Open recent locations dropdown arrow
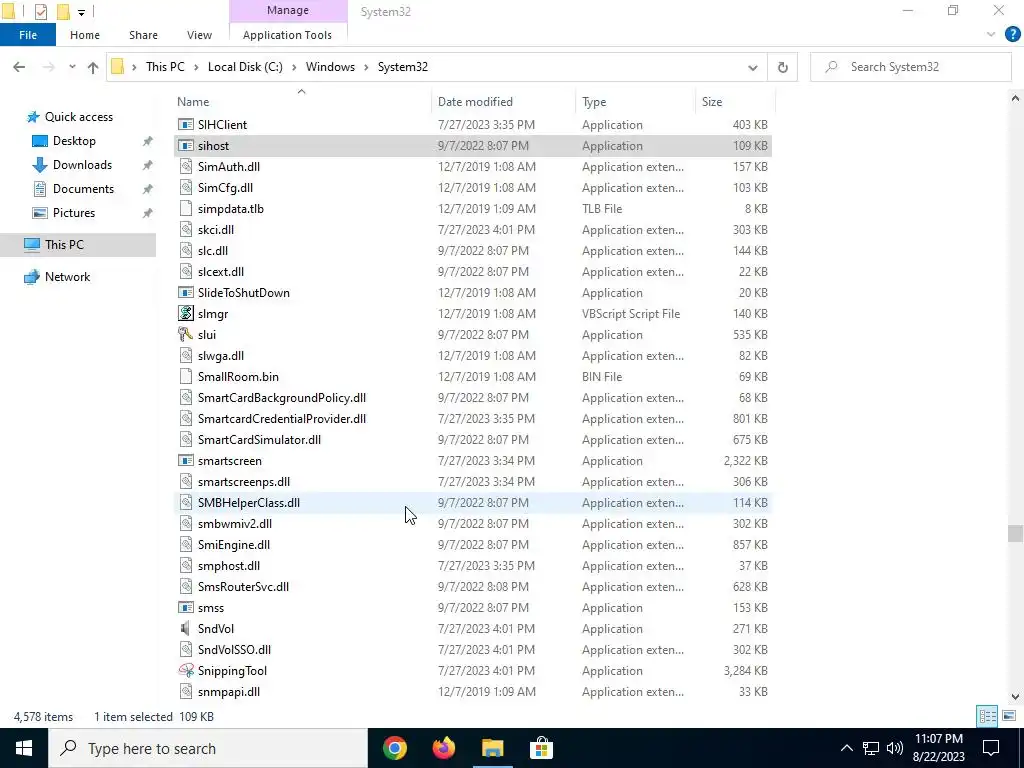 pos(72,67)
